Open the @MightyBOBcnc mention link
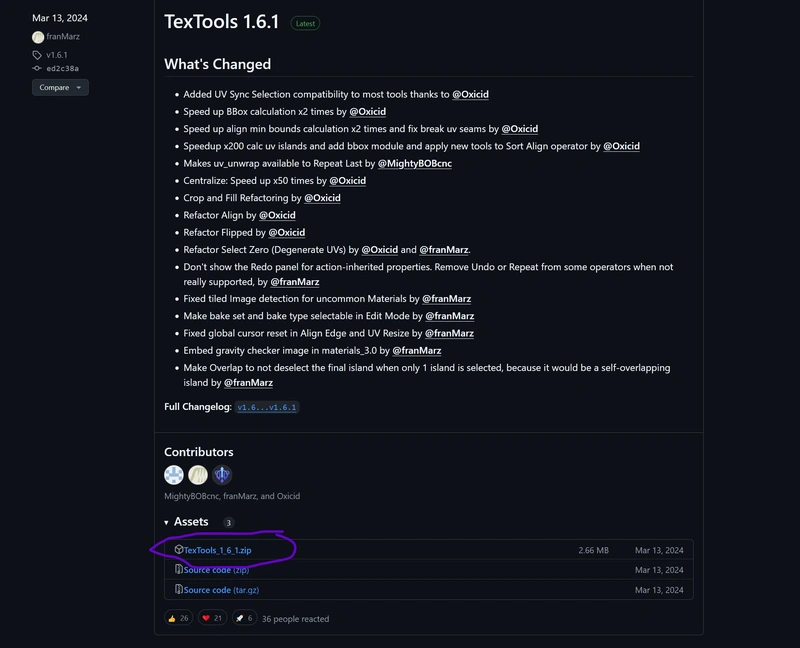The width and height of the screenshot is (800, 648). point(415,163)
